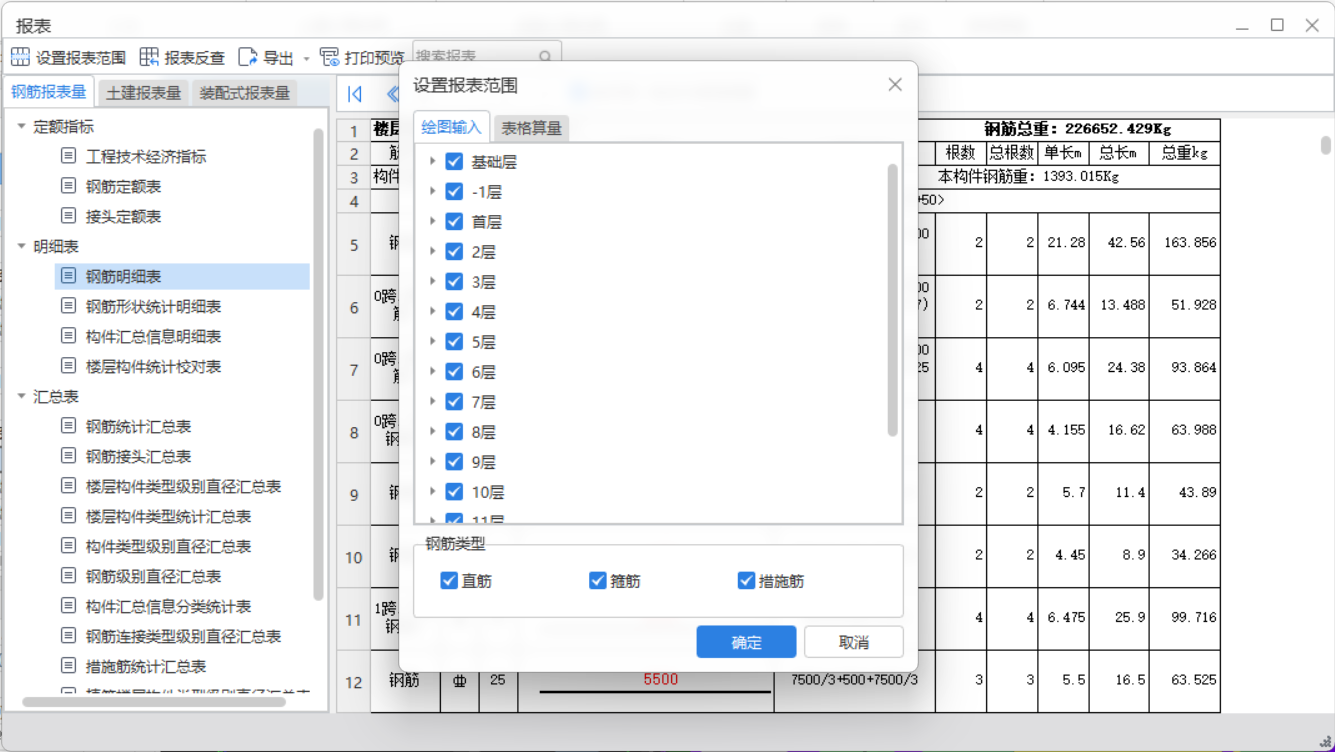Expand the 3层 tree node
1335x752 pixels.
point(432,281)
